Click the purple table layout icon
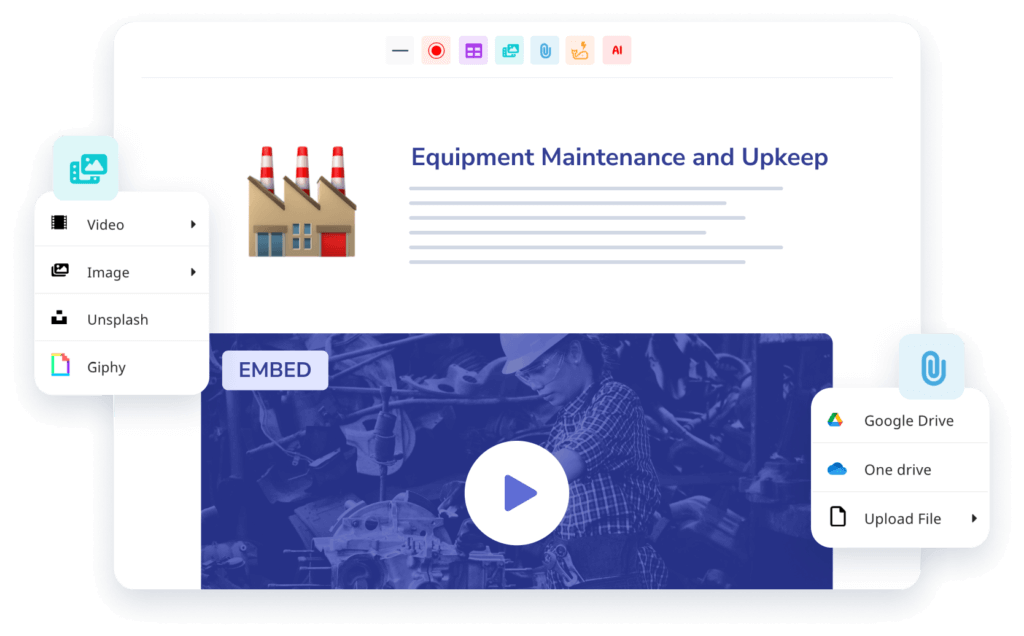 tap(473, 50)
